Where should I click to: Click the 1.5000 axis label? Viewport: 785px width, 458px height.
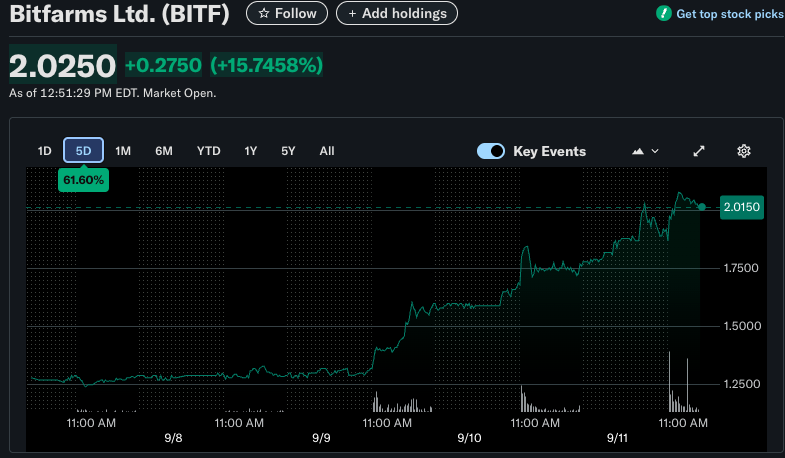(x=742, y=326)
